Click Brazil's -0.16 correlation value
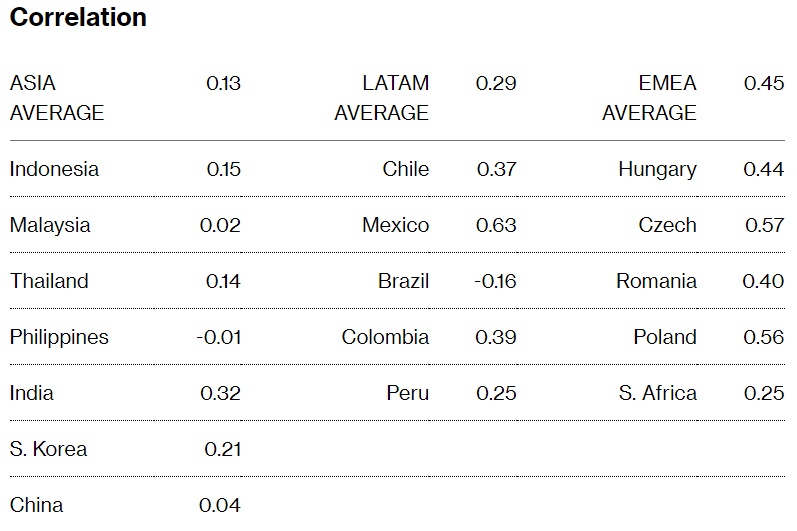The height and width of the screenshot is (531, 797). (494, 281)
